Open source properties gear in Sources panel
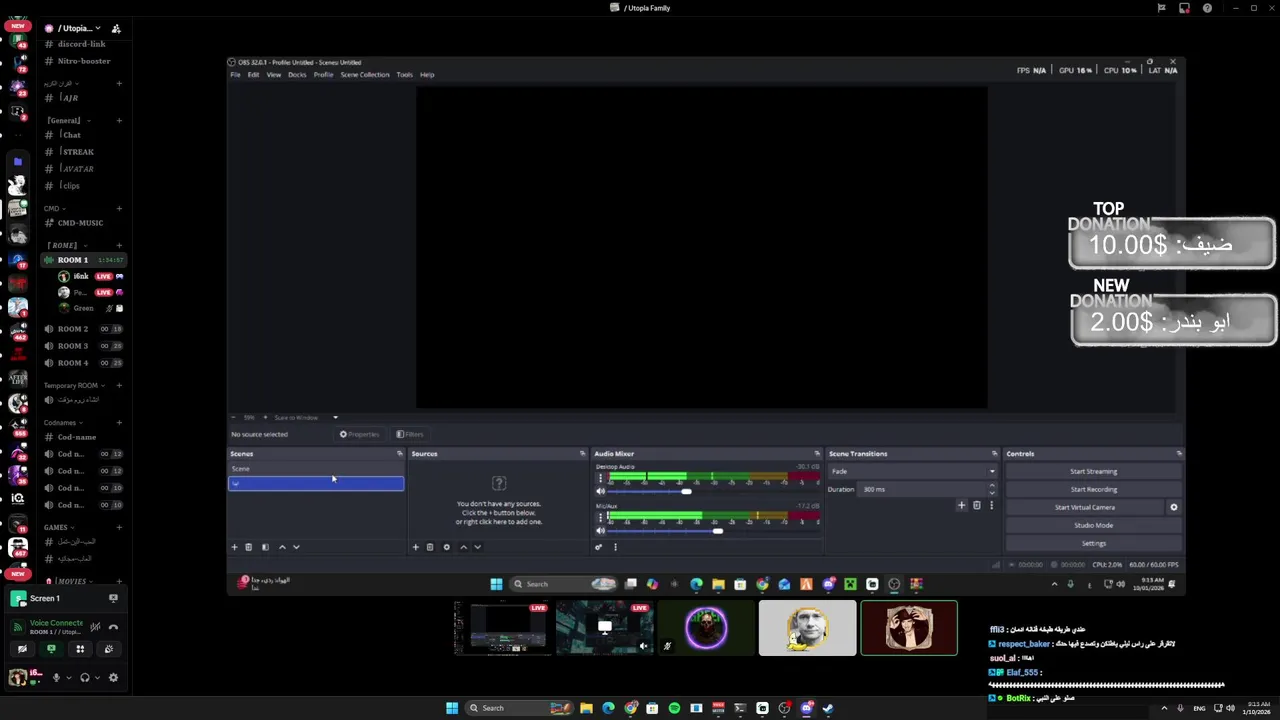This screenshot has height=720, width=1280. pyautogui.click(x=446, y=547)
